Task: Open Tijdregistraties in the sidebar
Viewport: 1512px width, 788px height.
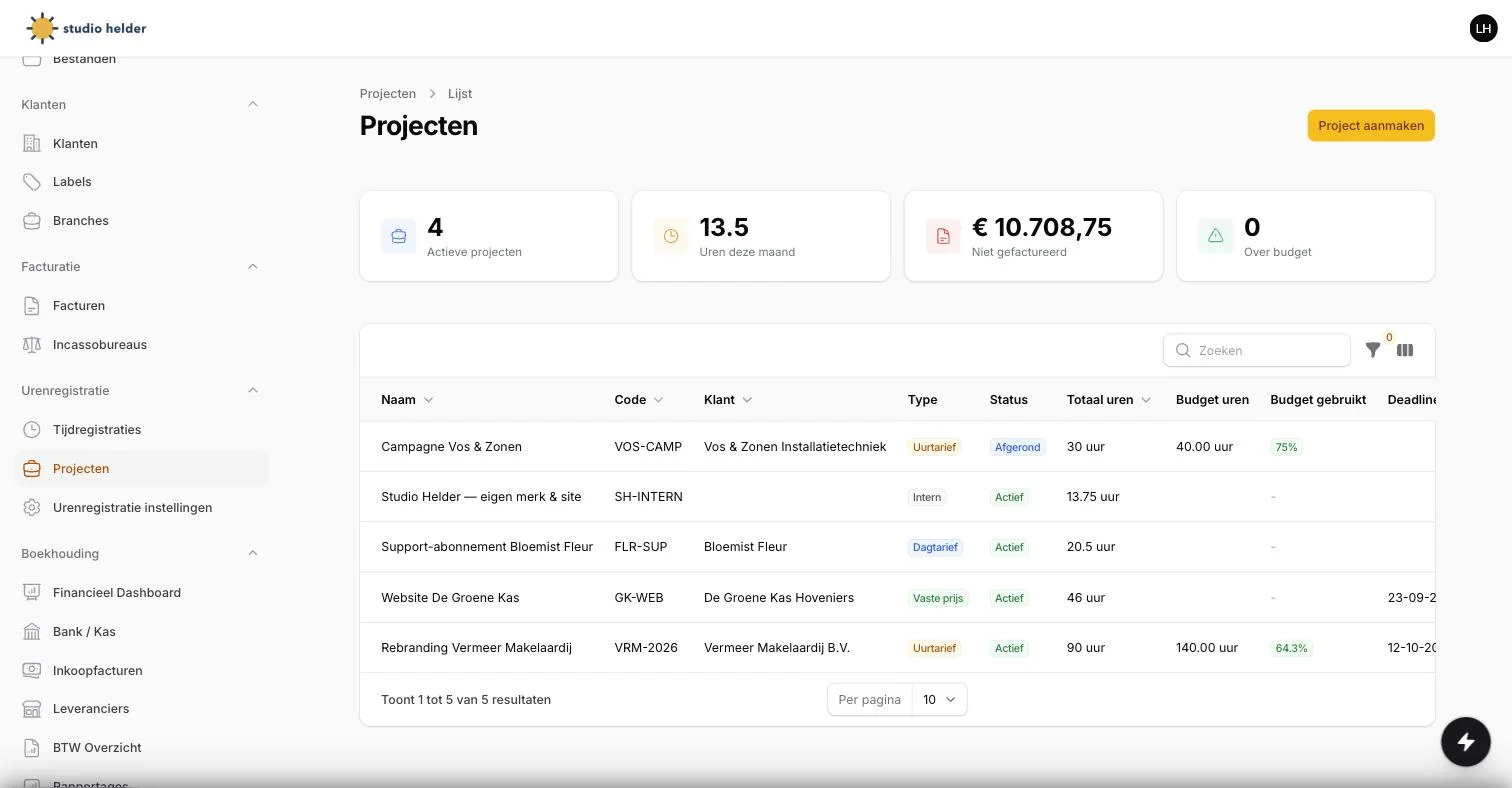Action: pyautogui.click(x=142, y=430)
